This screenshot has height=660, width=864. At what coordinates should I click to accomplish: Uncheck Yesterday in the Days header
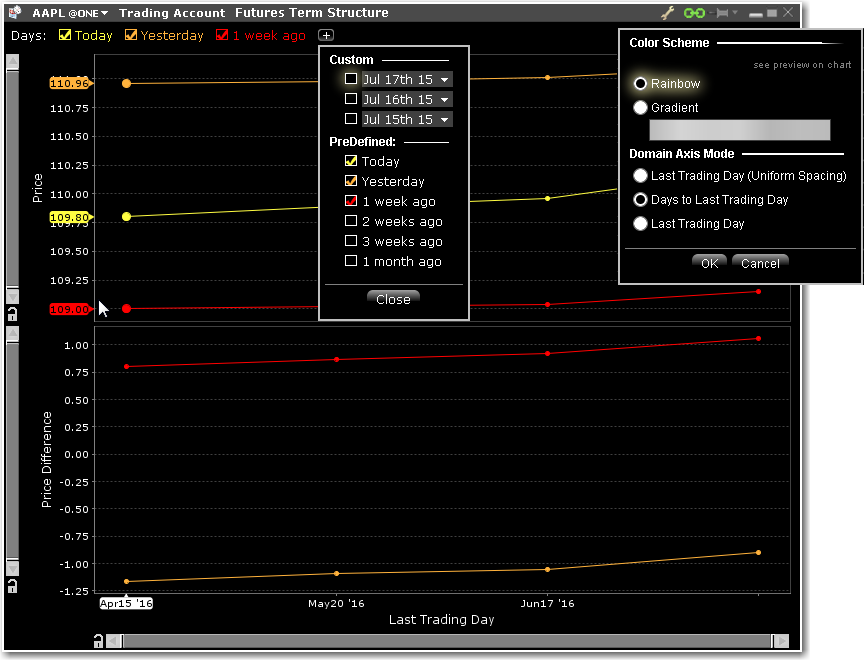131,35
